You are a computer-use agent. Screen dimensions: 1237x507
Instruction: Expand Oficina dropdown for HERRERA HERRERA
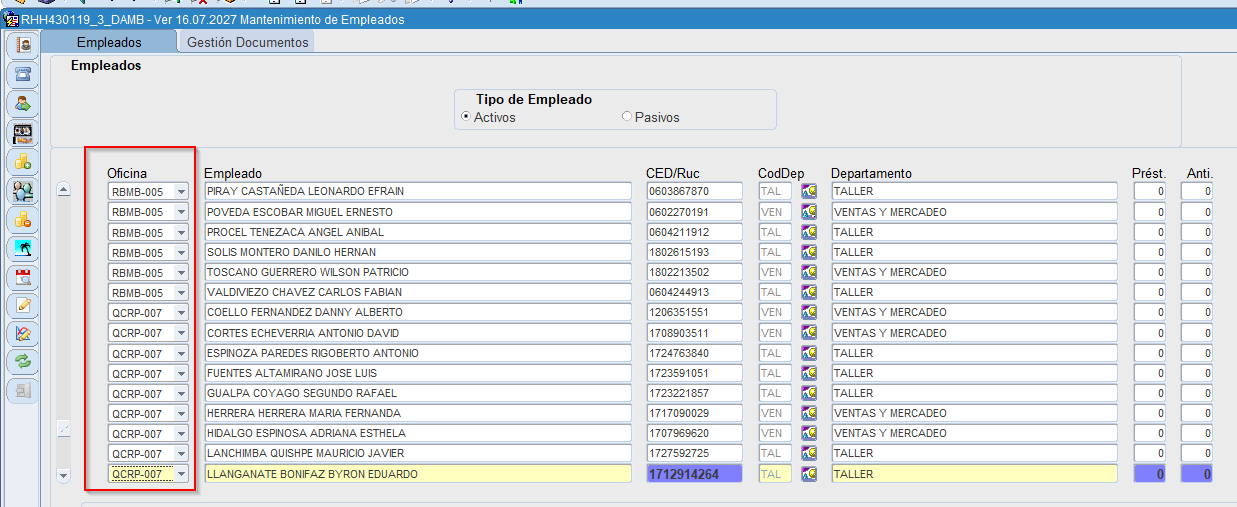click(181, 413)
